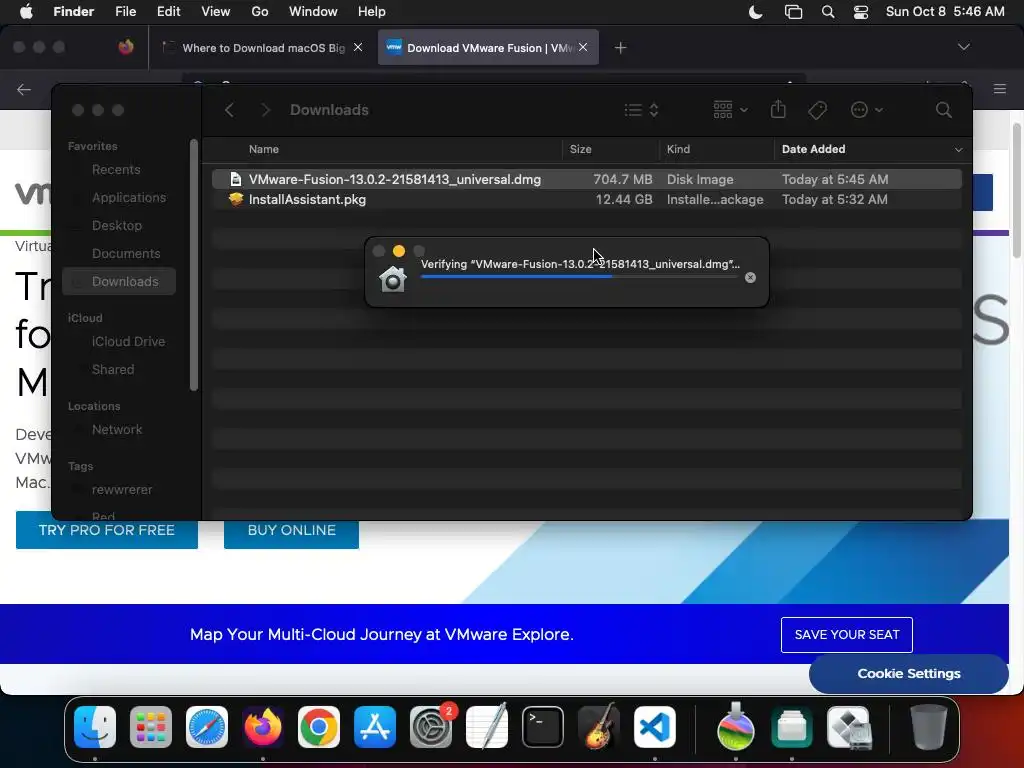Screen dimensions: 1024x768
Task: Open the Window menu
Action: click(313, 12)
